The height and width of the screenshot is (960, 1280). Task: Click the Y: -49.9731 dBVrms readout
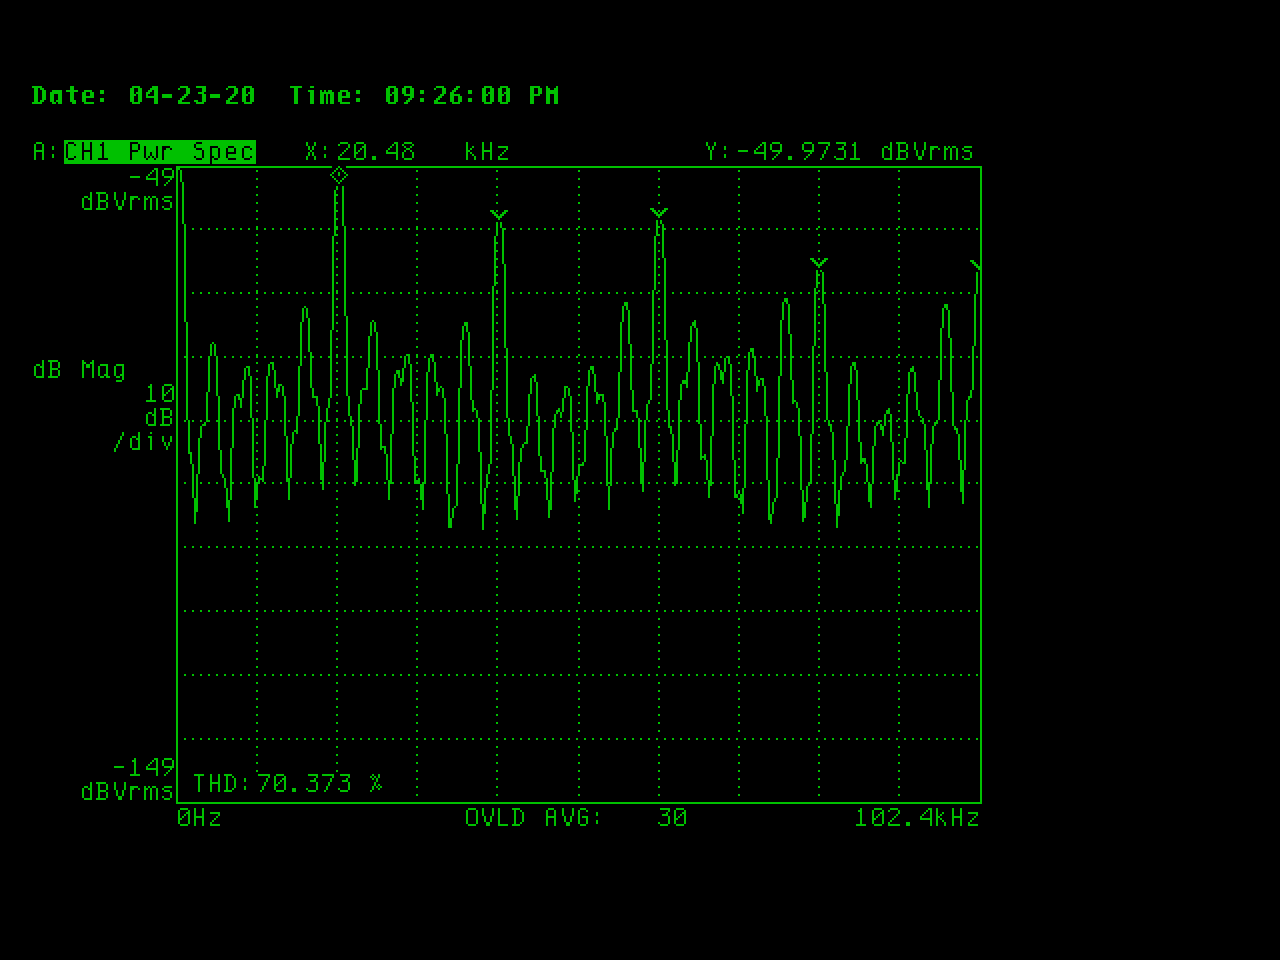[x=839, y=152]
